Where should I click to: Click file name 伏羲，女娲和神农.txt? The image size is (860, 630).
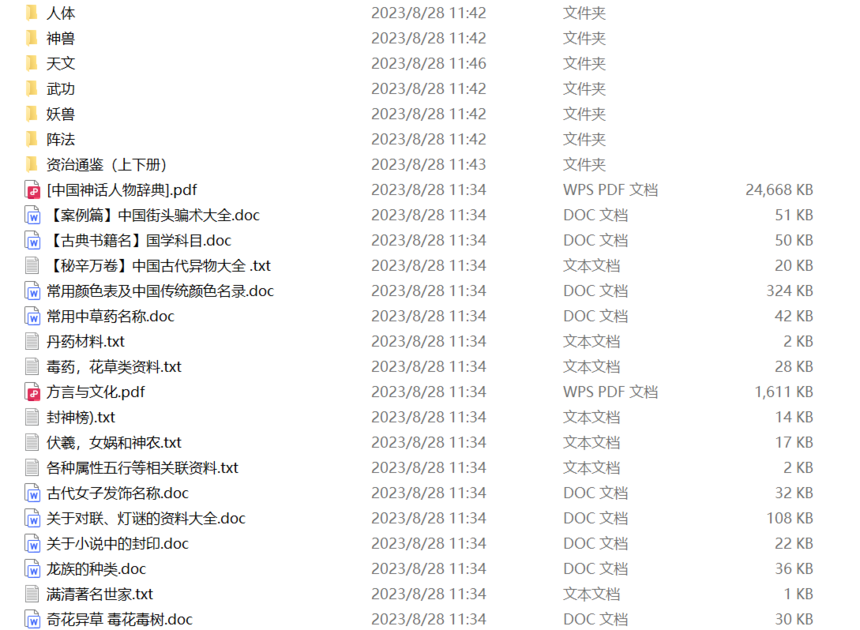pyautogui.click(x=114, y=442)
